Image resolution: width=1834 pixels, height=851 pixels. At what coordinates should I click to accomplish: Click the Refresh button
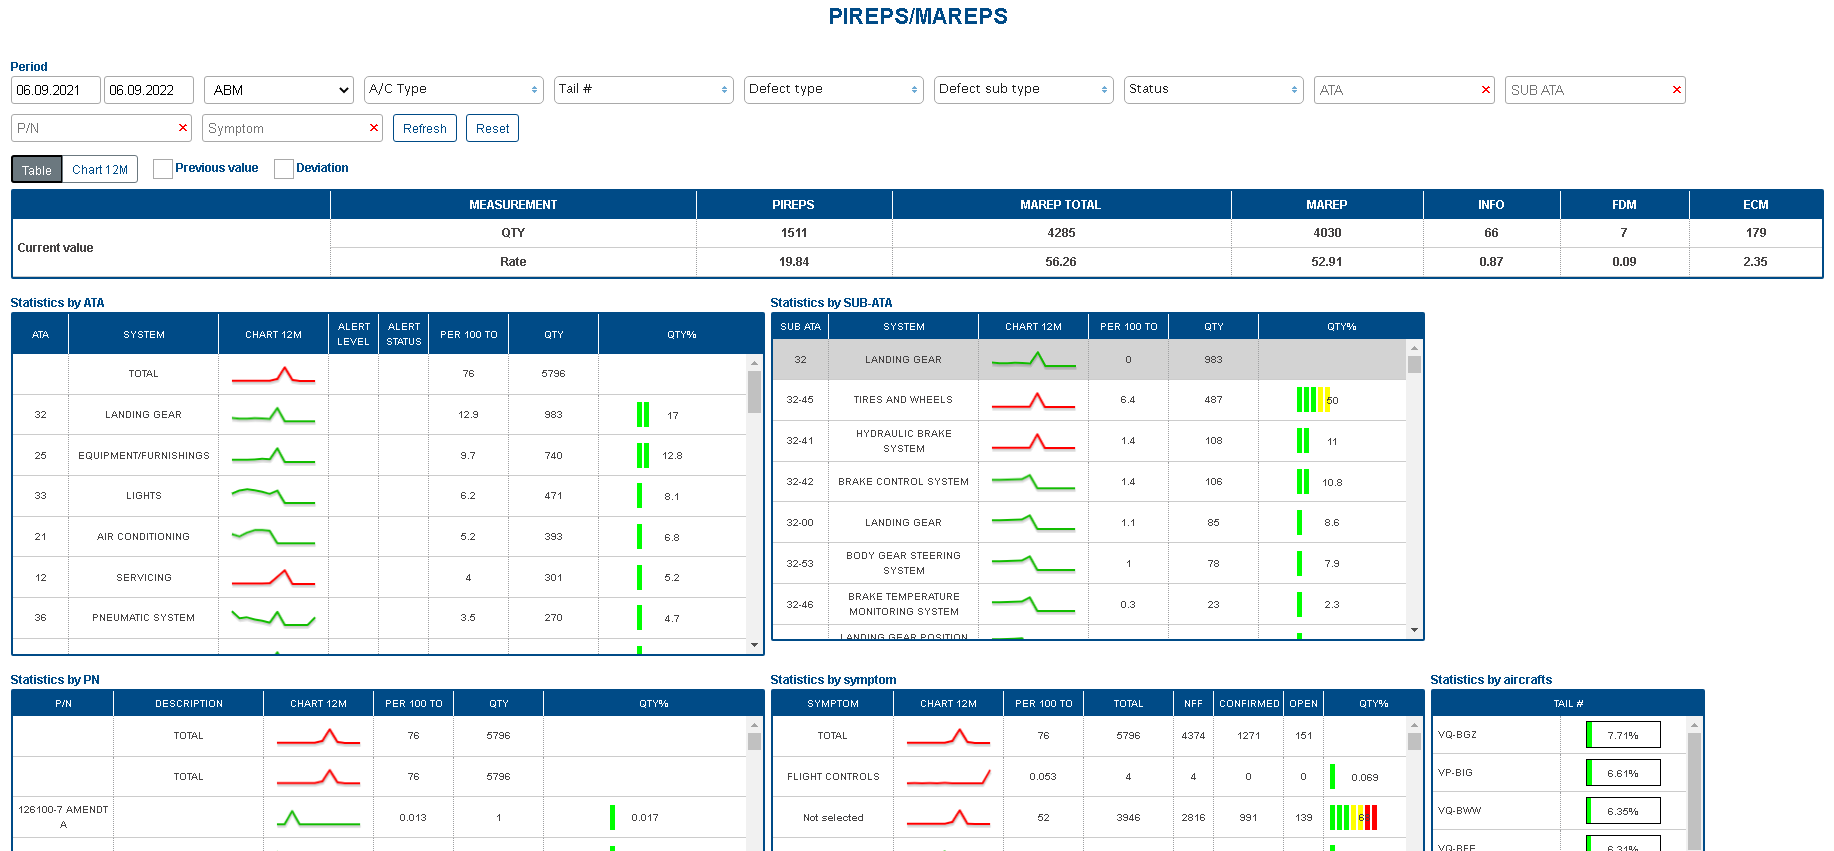pos(425,128)
